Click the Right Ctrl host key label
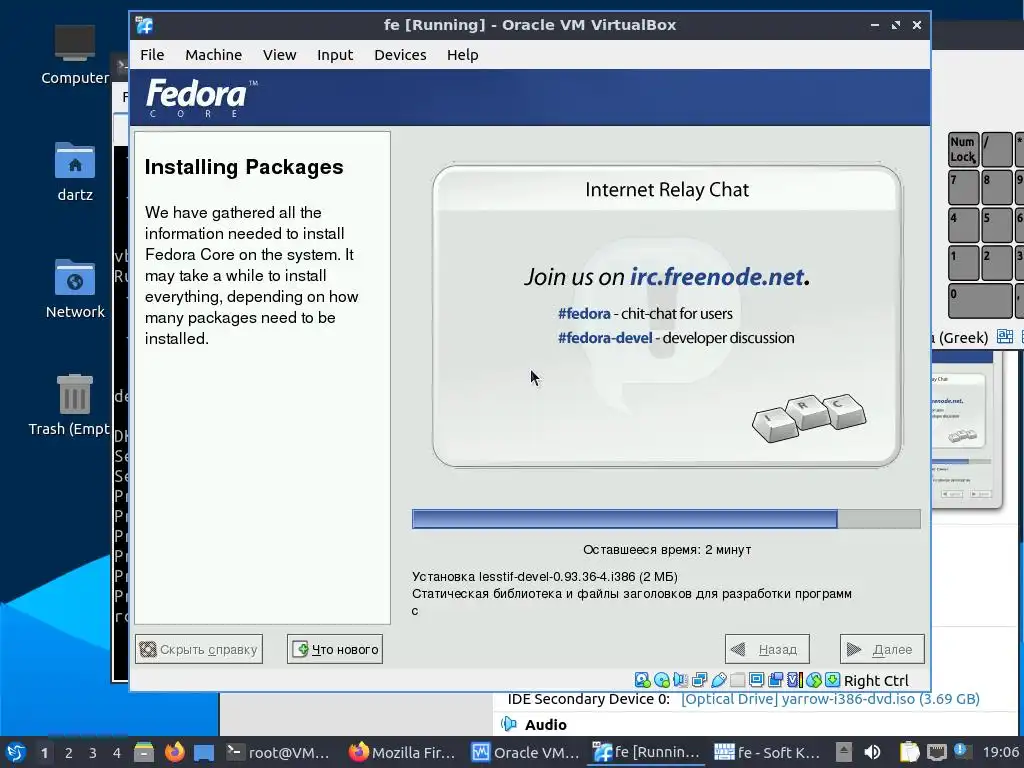 point(876,680)
